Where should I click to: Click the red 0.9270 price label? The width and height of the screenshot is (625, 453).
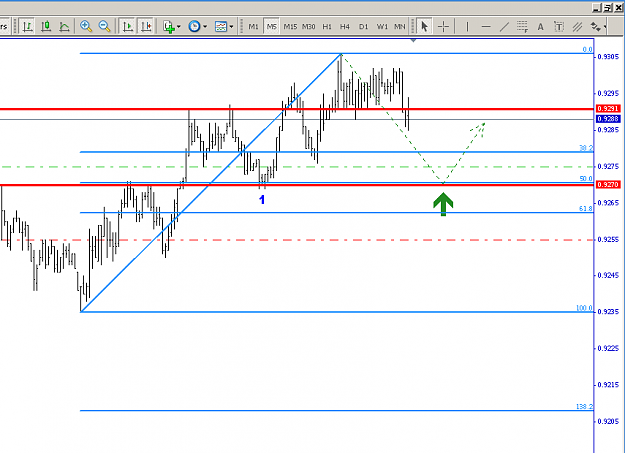(608, 185)
